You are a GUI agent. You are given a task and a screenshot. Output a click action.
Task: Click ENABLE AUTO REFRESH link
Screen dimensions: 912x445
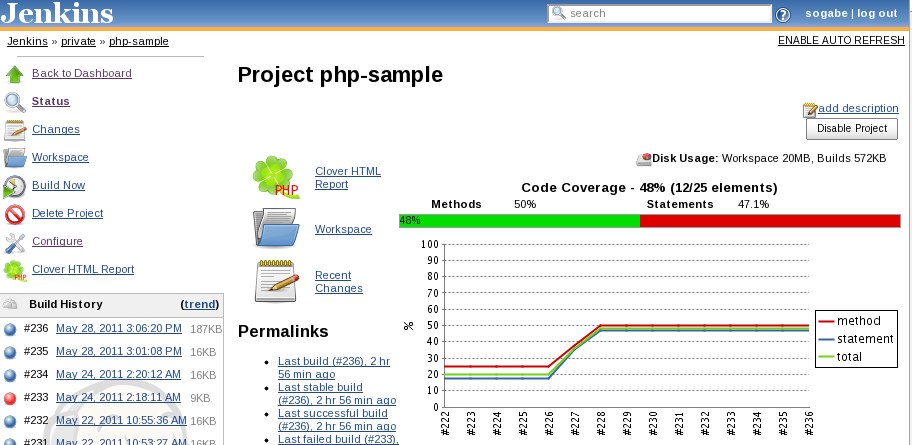[841, 40]
